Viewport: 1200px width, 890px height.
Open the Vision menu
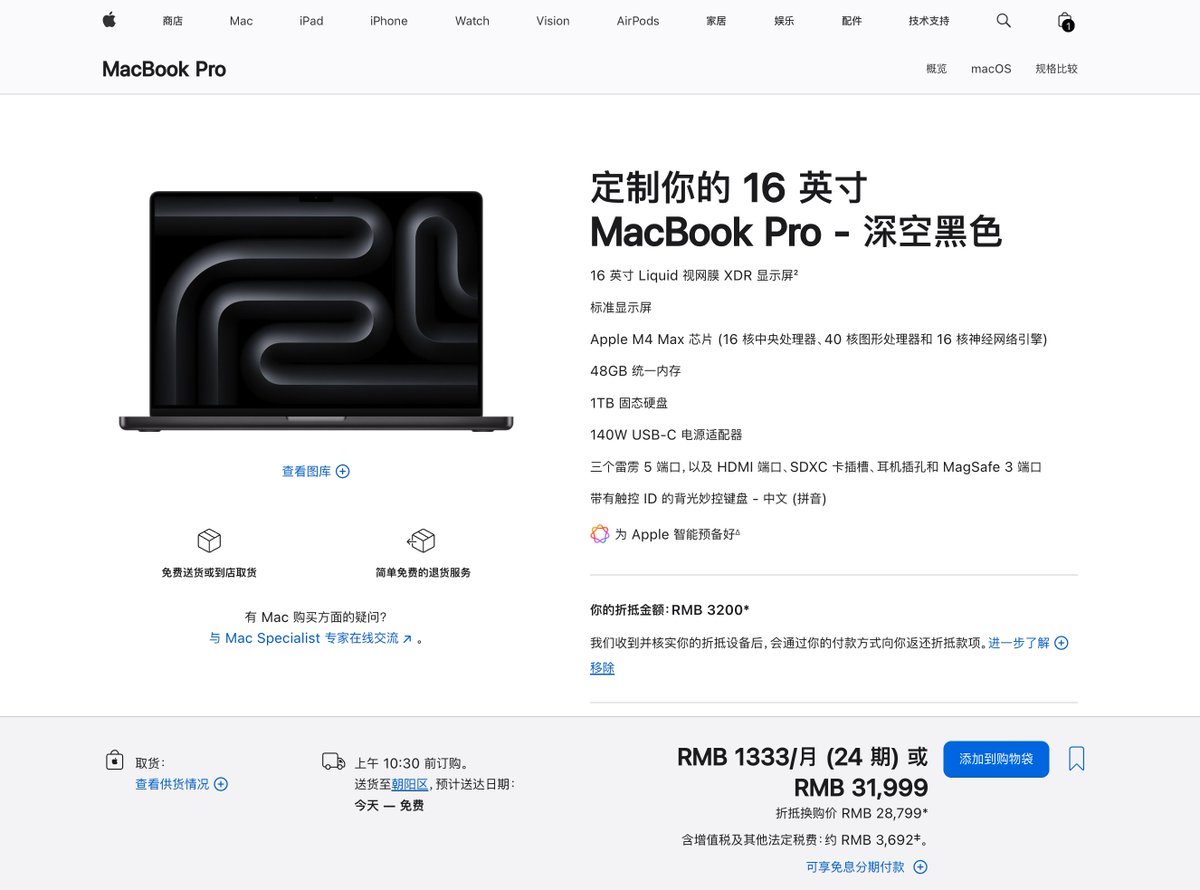click(x=553, y=21)
